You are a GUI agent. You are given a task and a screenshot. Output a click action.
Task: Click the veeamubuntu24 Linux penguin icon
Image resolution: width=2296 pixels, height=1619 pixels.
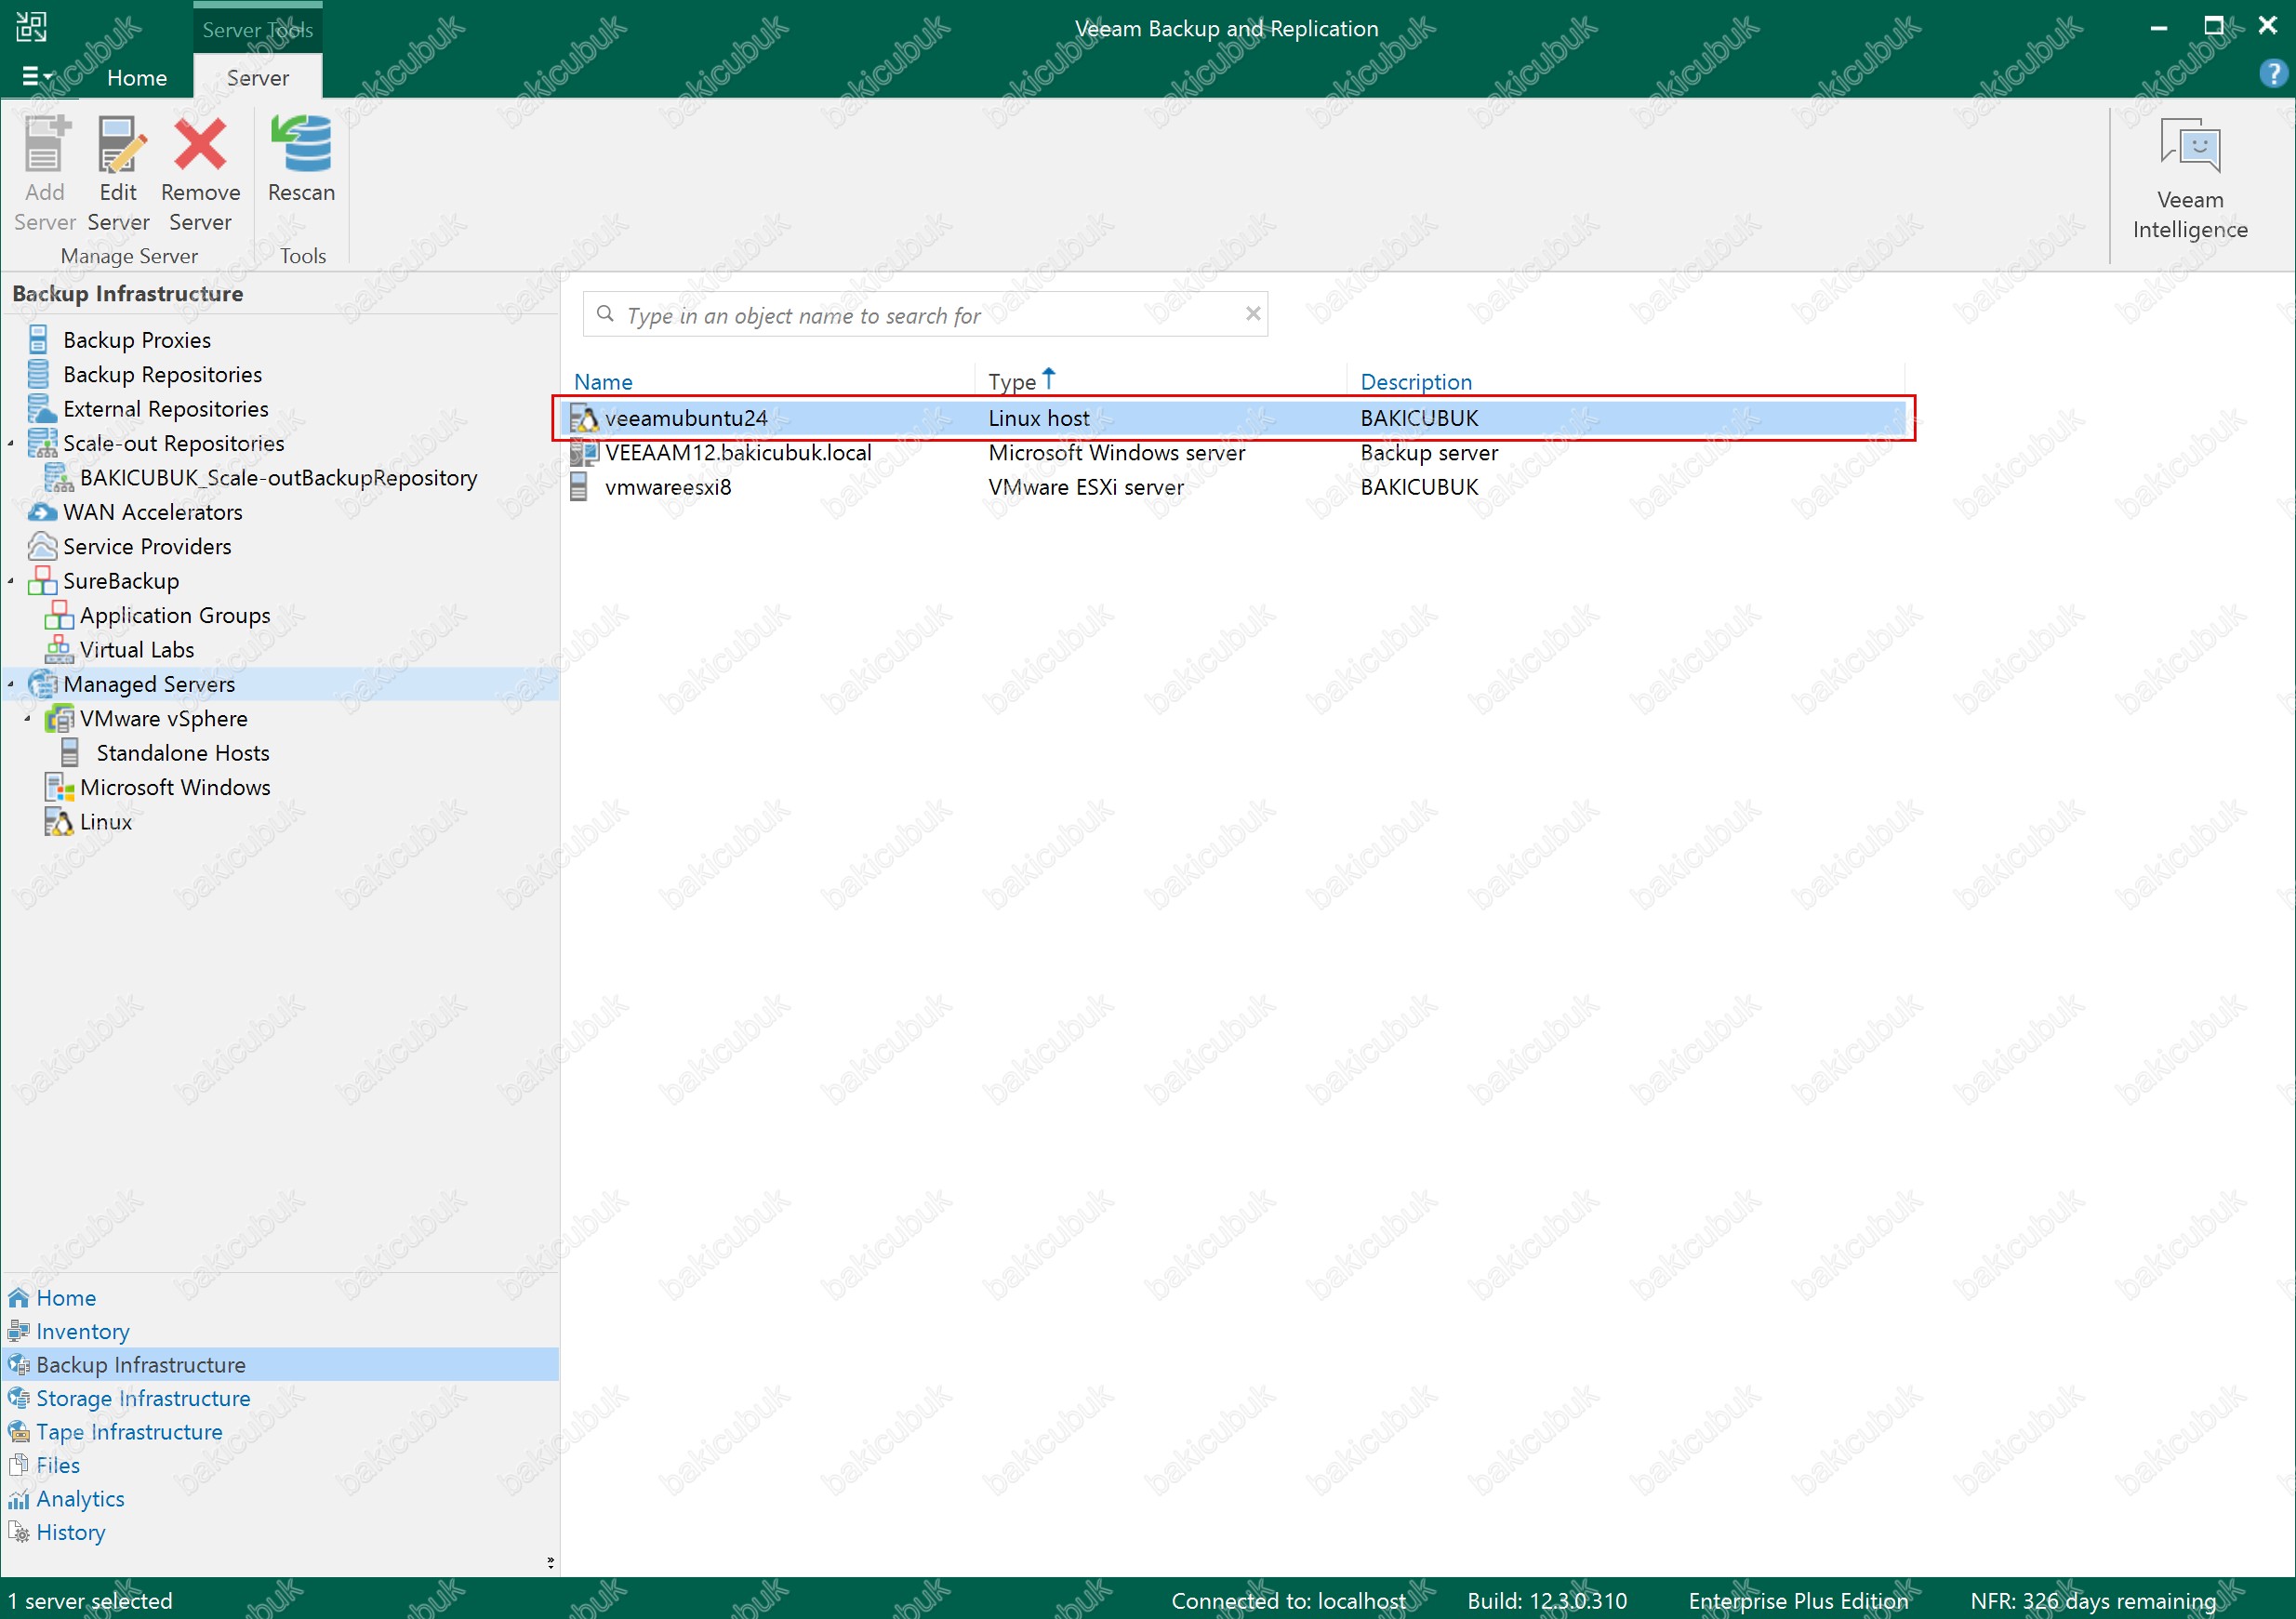[584, 418]
